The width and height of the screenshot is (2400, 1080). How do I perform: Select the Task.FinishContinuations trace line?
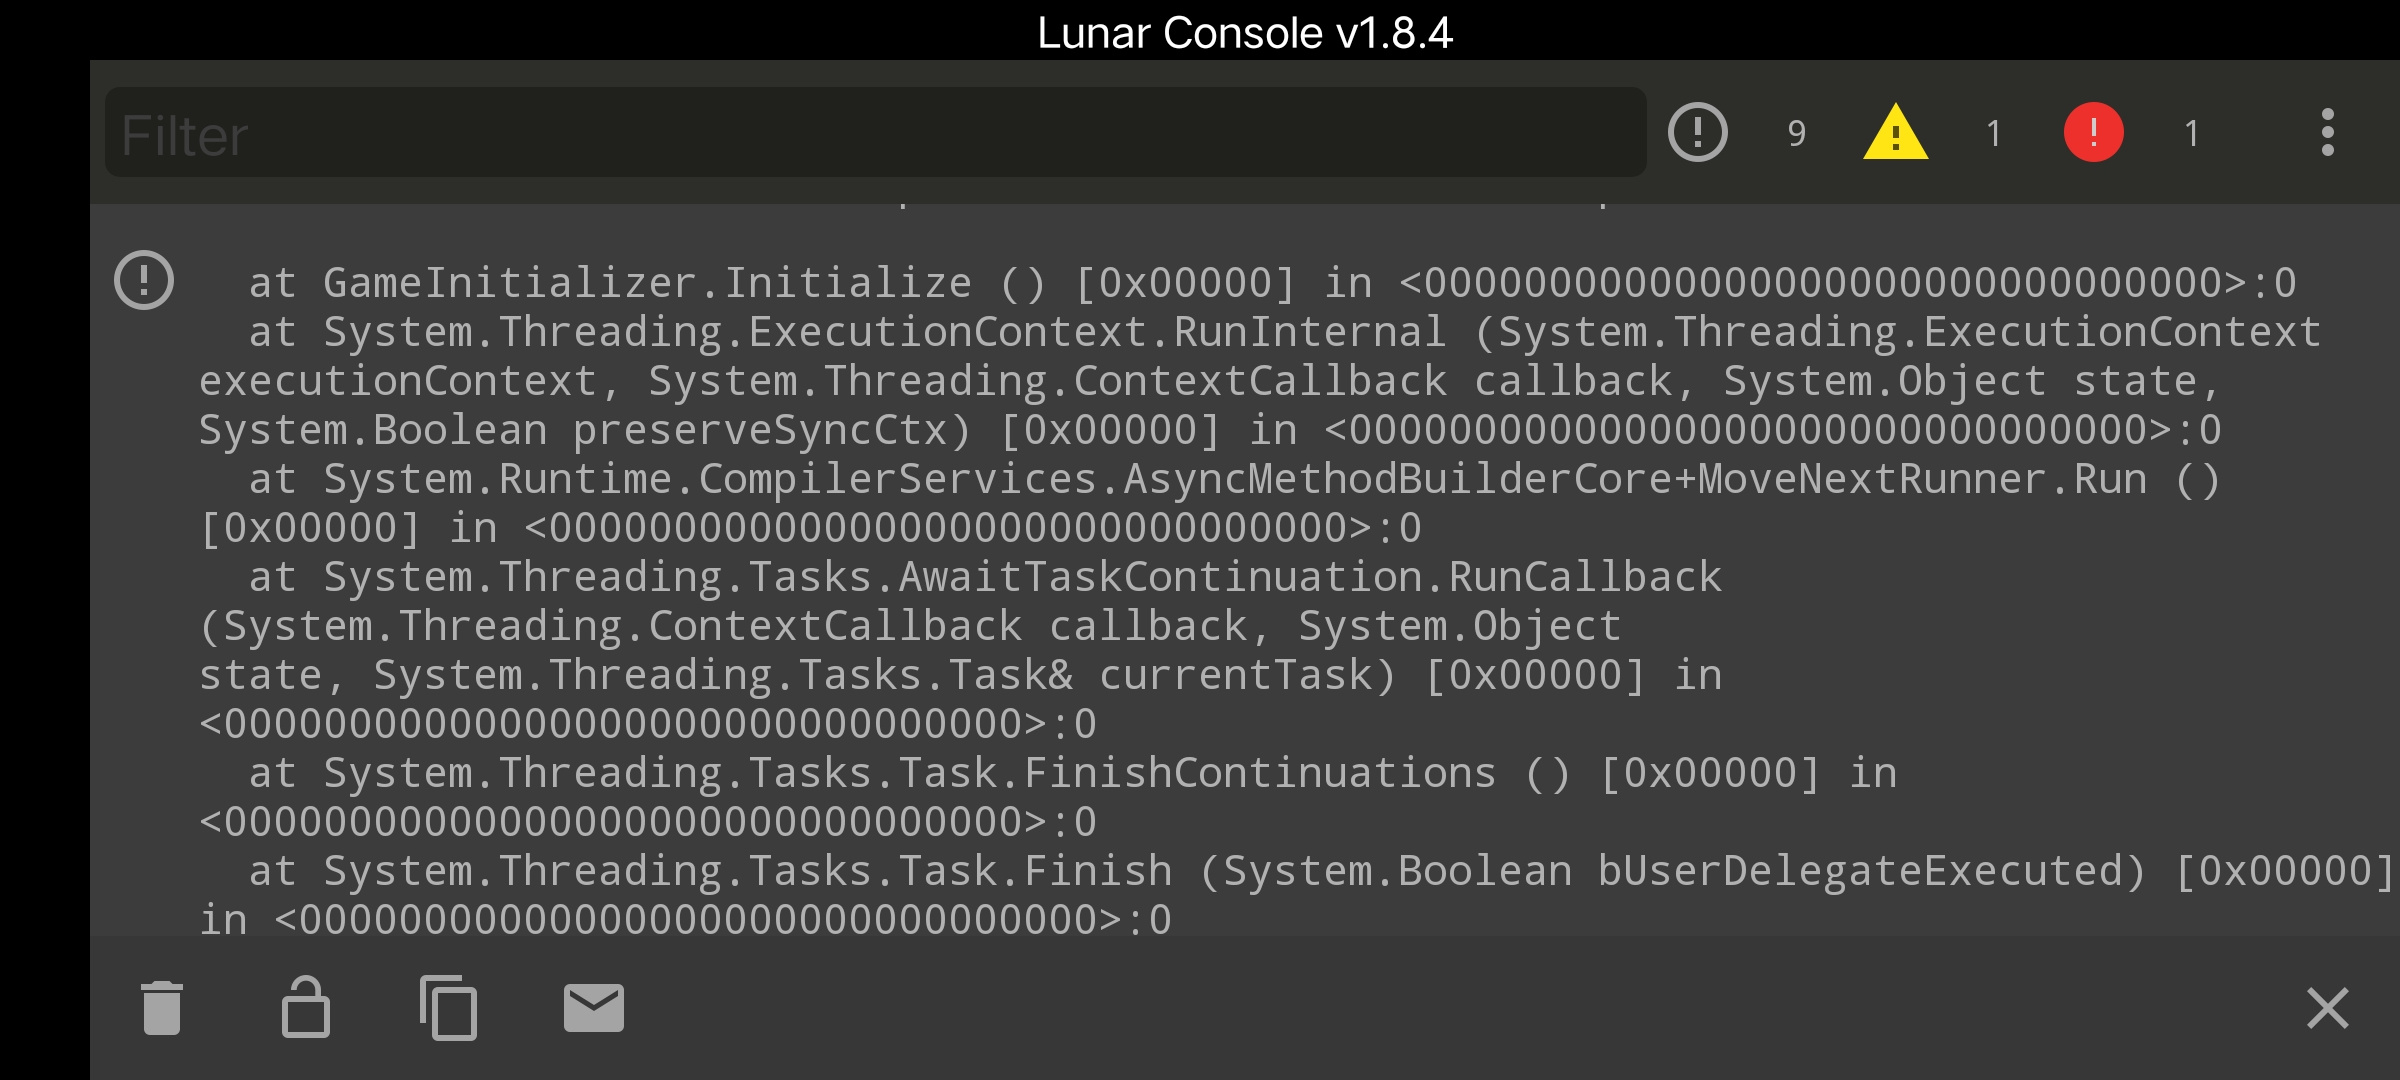point(1048,797)
